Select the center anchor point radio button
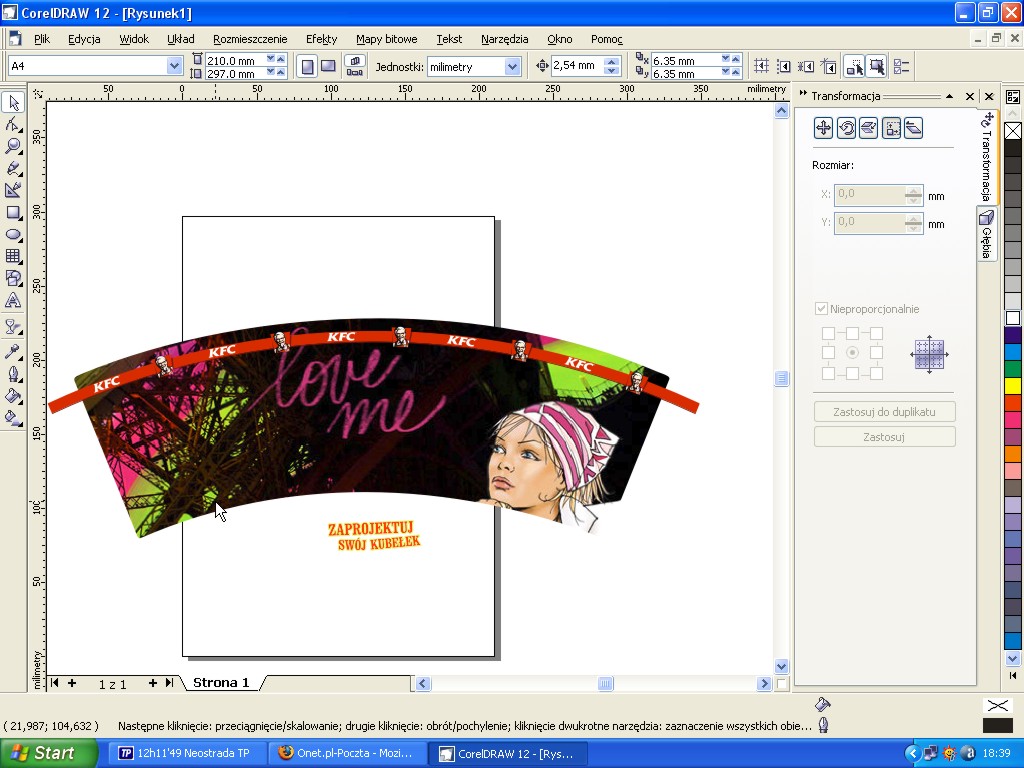Screen dimensions: 1024x768 tap(852, 353)
